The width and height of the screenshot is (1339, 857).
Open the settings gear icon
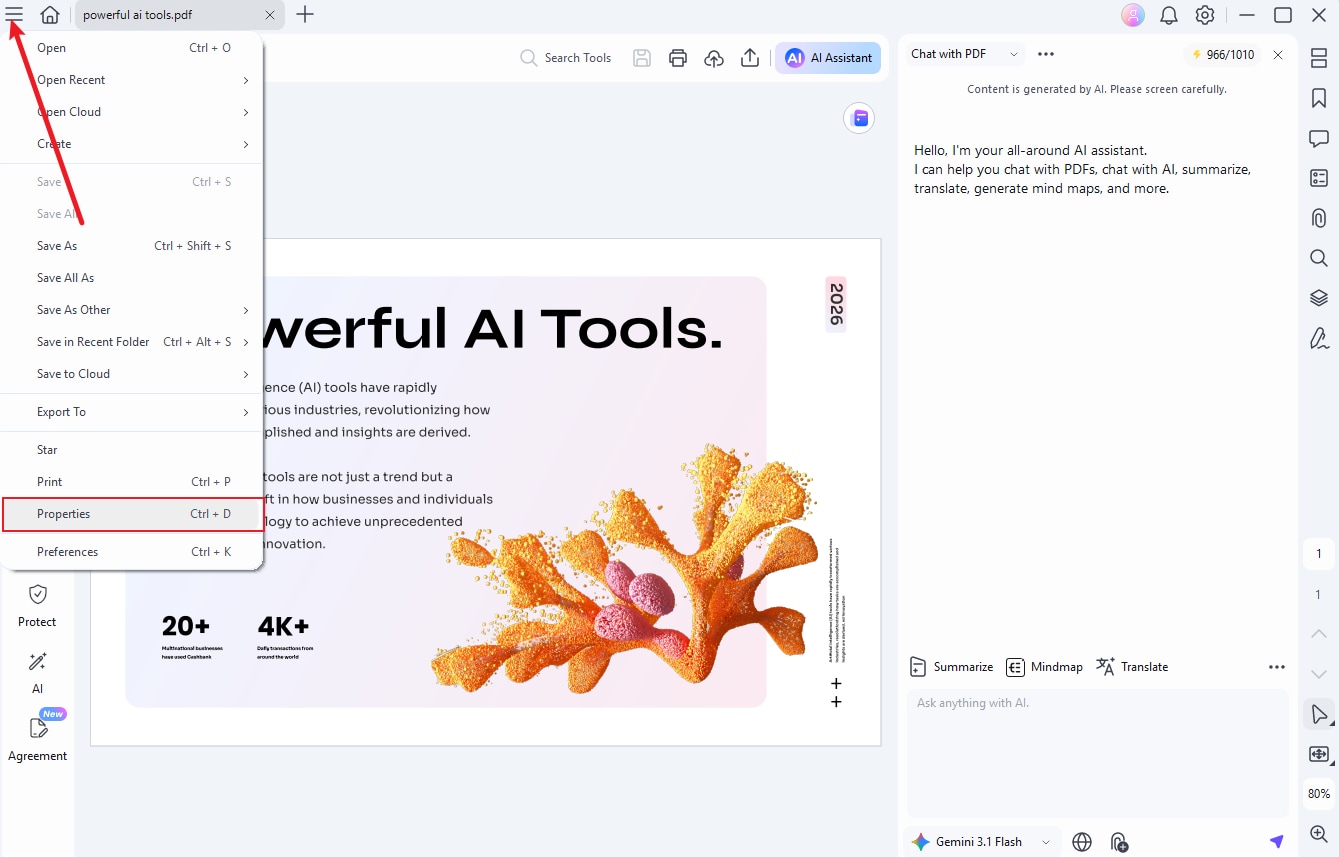[x=1205, y=15]
